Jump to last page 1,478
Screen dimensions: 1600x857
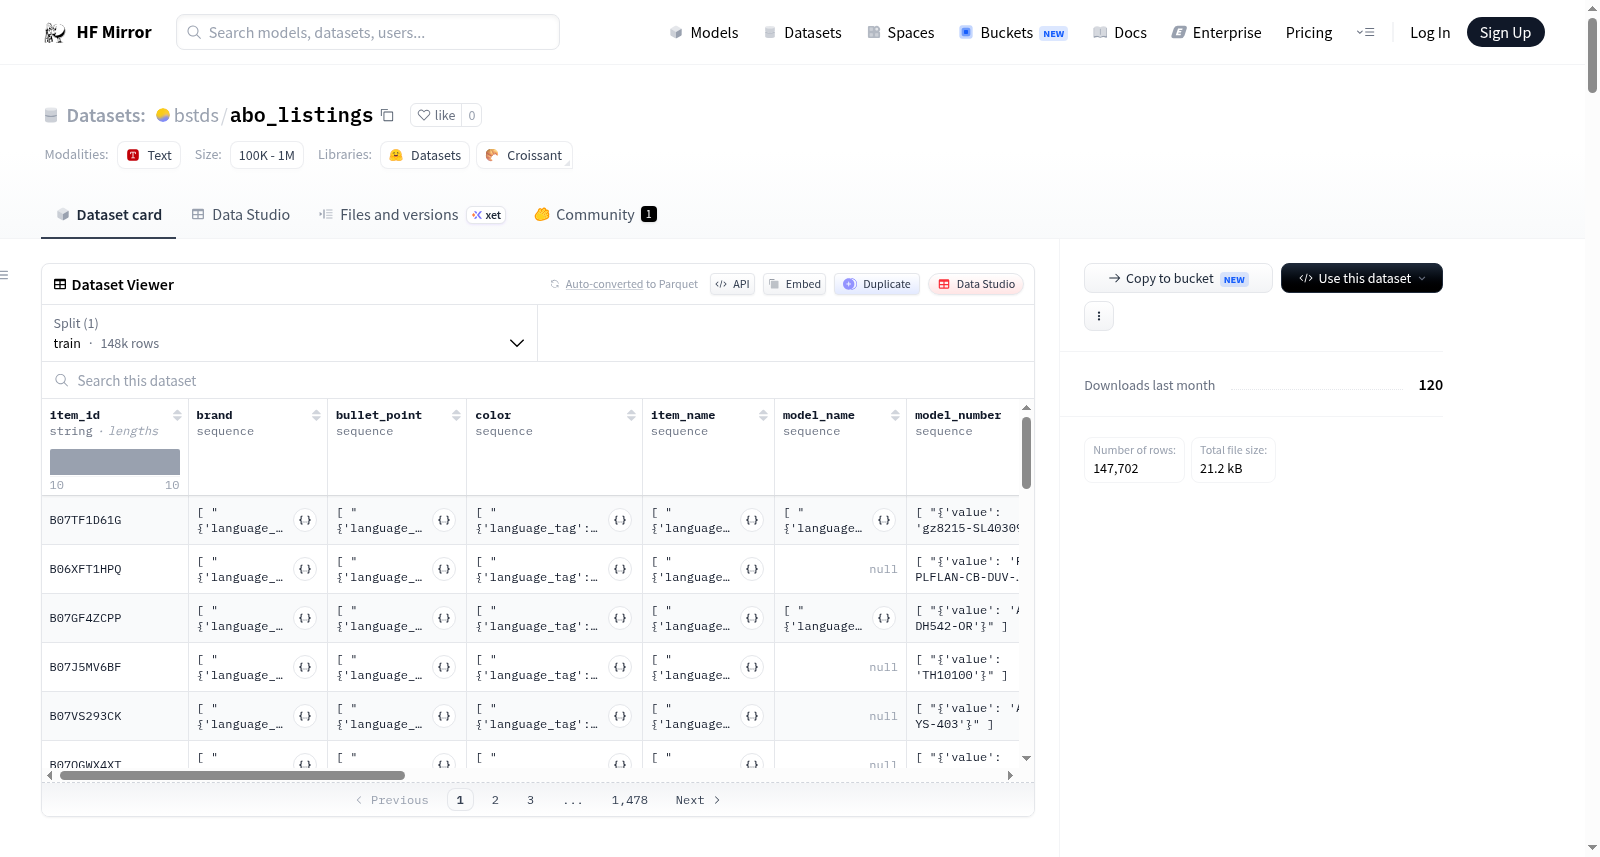(x=630, y=800)
